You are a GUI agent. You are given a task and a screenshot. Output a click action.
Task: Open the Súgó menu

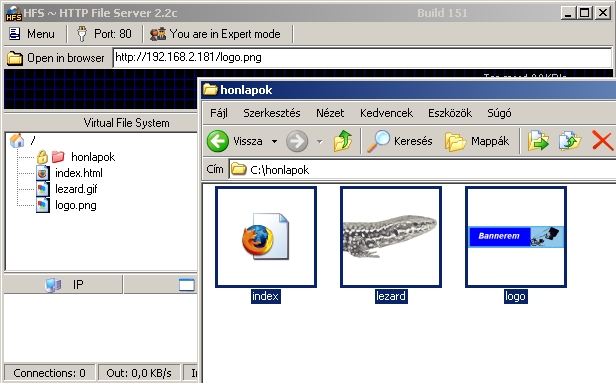[499, 113]
